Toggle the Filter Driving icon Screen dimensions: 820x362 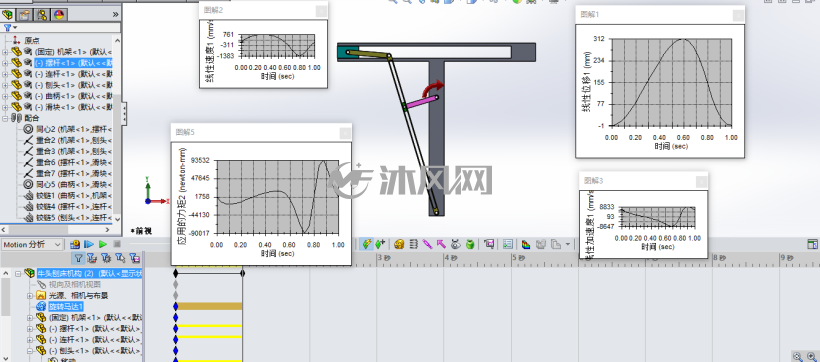(106, 257)
